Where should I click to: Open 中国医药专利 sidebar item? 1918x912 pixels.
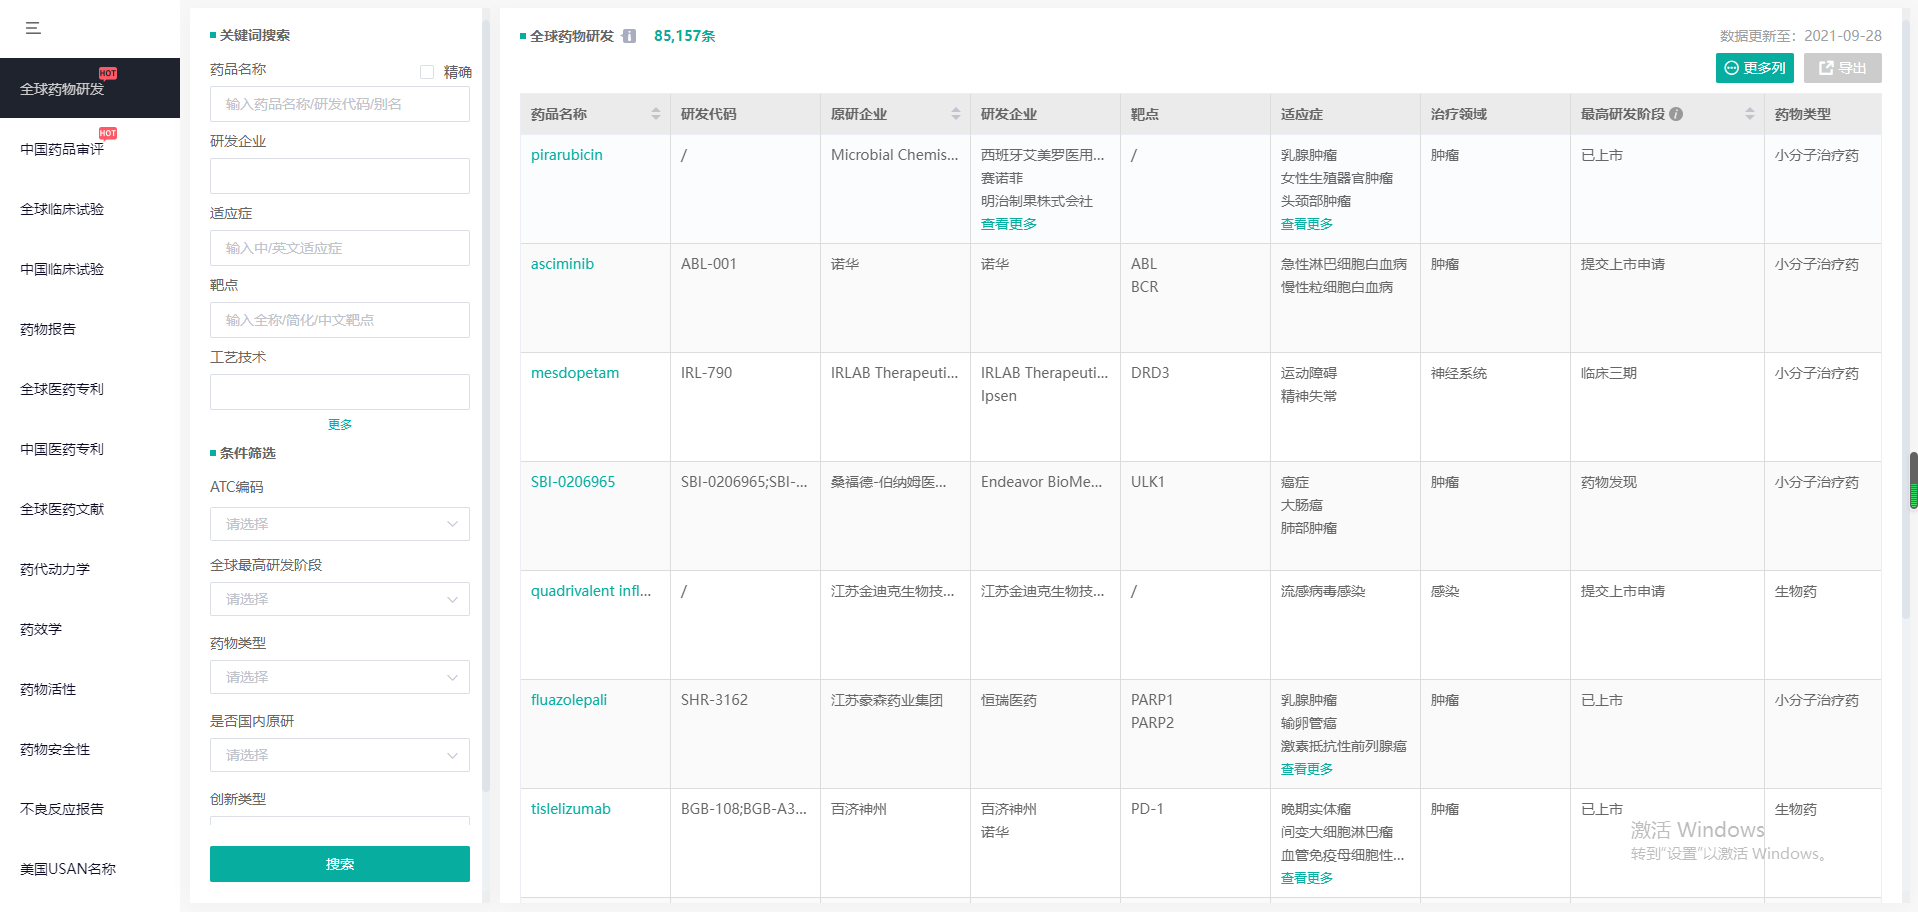90,449
